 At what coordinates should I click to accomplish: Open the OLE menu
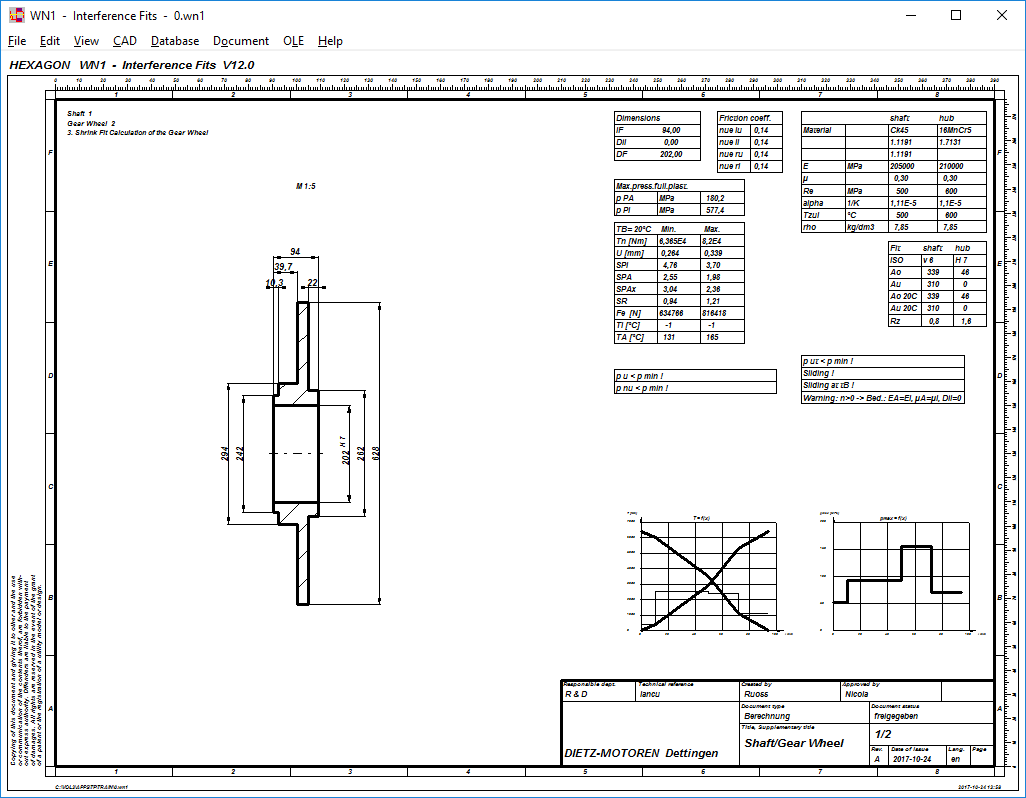coord(293,41)
